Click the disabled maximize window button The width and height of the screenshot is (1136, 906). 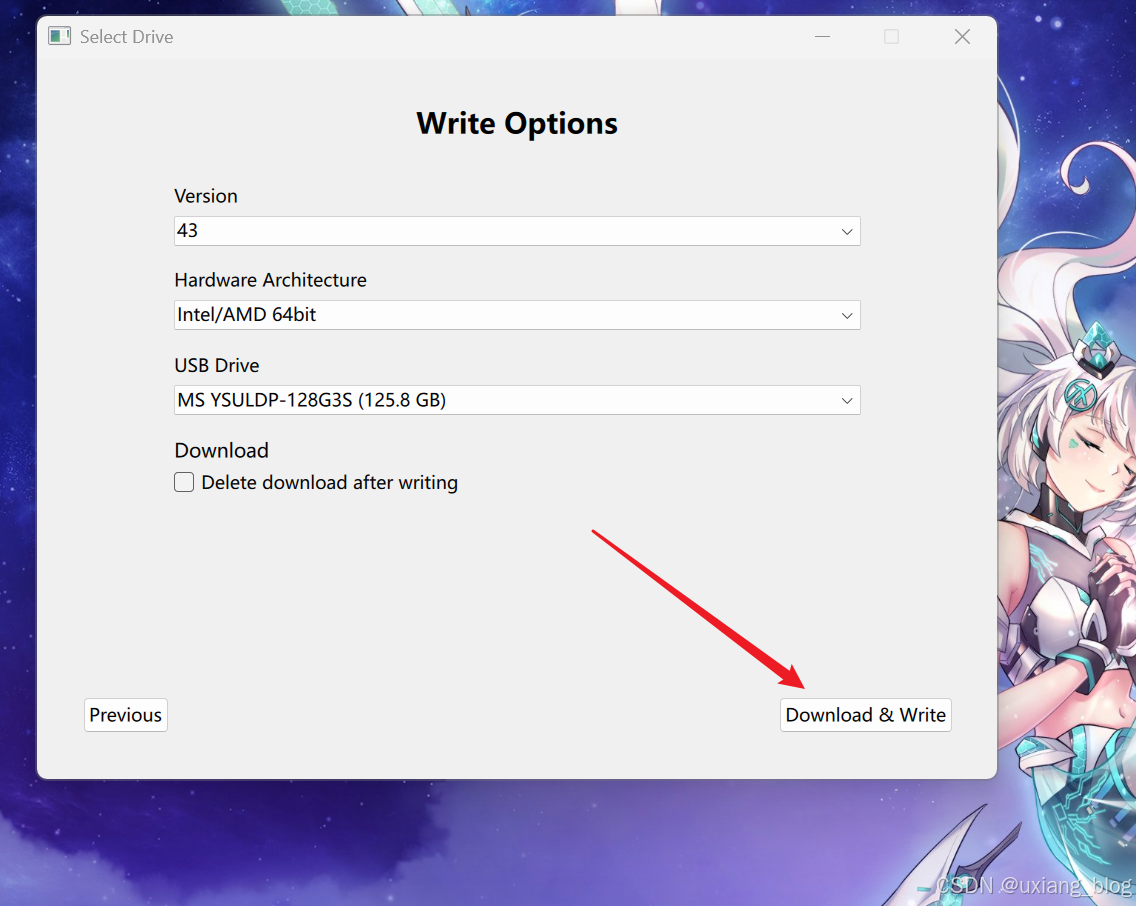coord(892,37)
